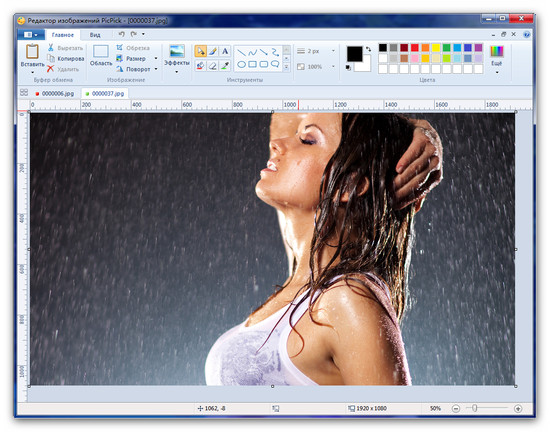Viewport: 550px width, 432px height.
Task: Expand the Поворот dropdown arrow
Action: pos(156,69)
